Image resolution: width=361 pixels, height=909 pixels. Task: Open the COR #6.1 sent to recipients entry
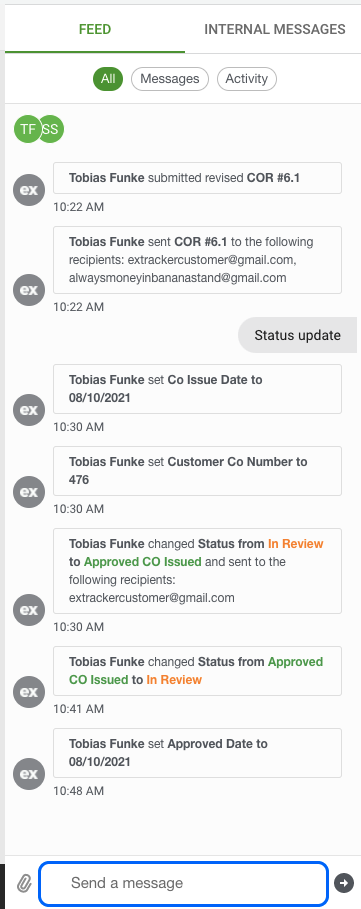coord(198,260)
